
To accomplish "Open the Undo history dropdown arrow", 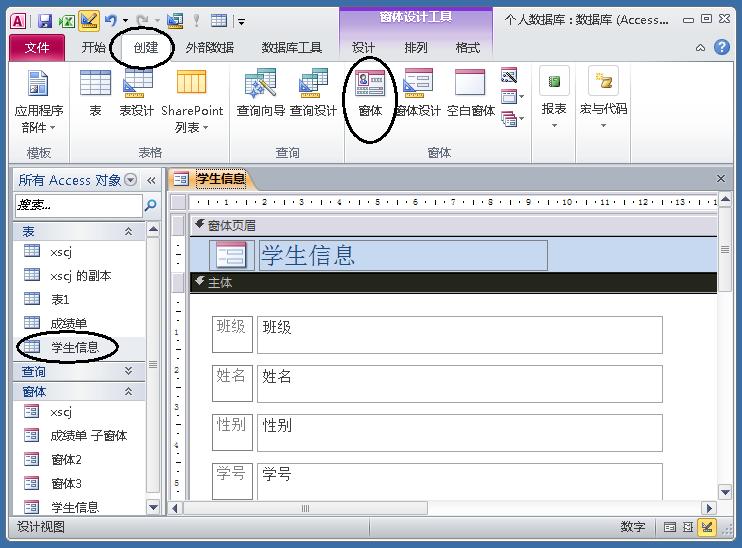I will coord(125,20).
